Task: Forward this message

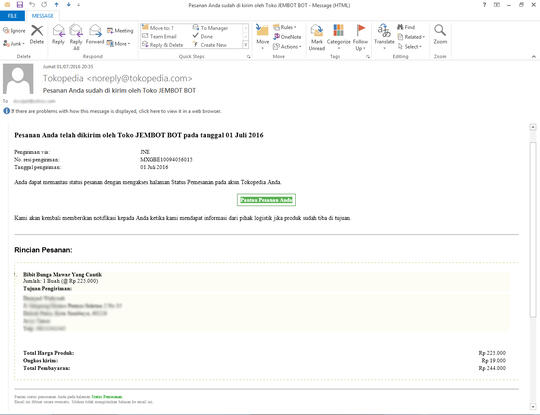Action: (x=95, y=34)
